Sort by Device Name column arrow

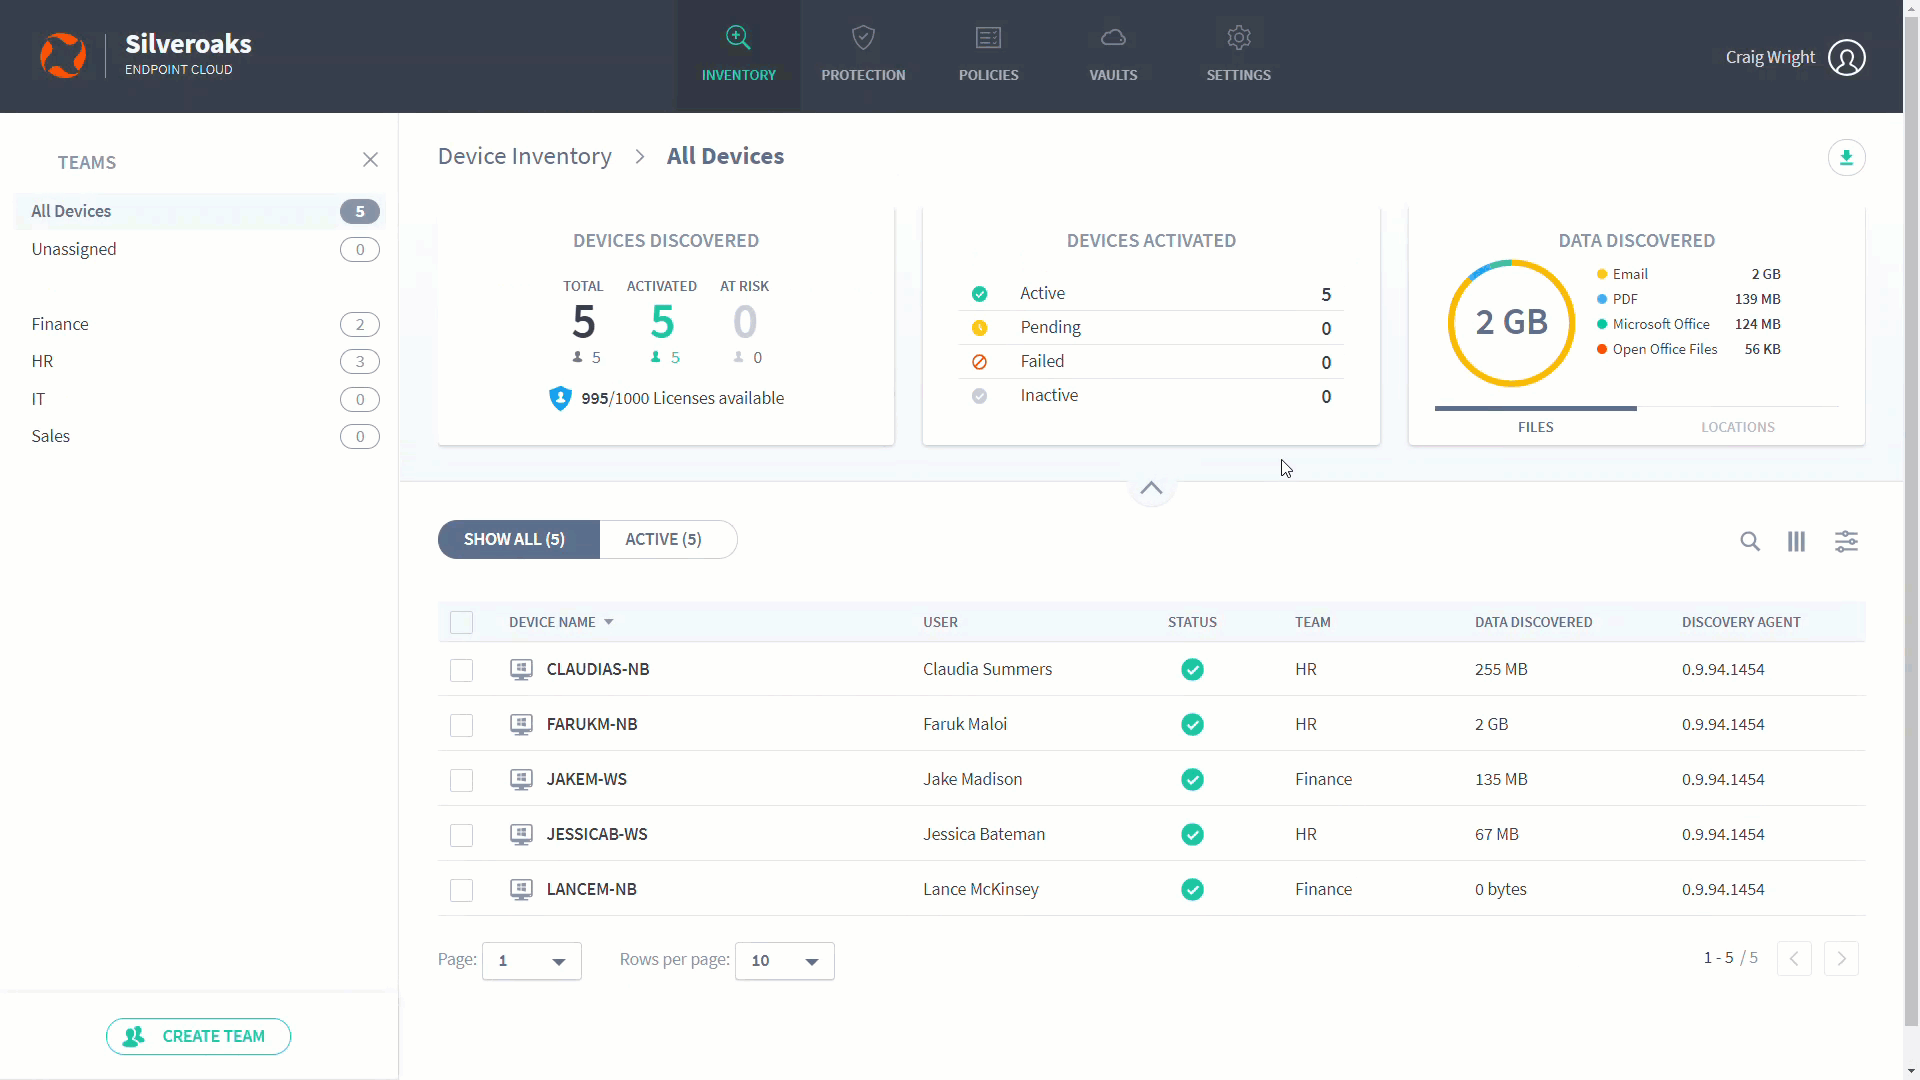click(x=608, y=622)
